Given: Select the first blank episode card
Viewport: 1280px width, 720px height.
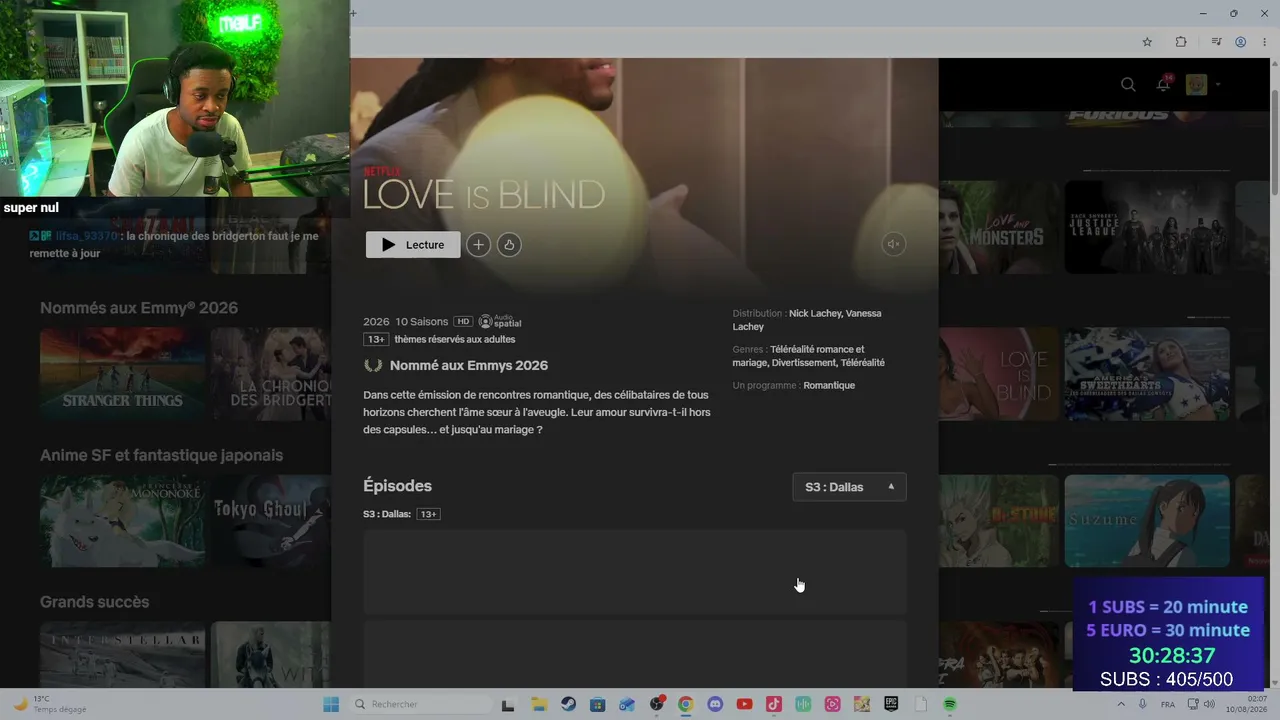Looking at the screenshot, I should 635,572.
